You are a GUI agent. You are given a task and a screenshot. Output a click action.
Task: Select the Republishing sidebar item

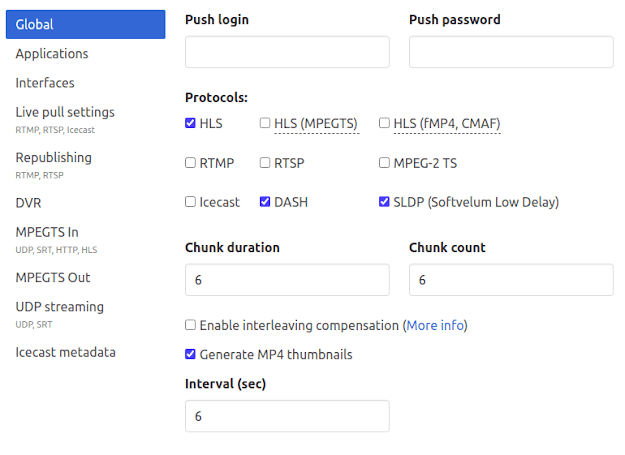53,158
